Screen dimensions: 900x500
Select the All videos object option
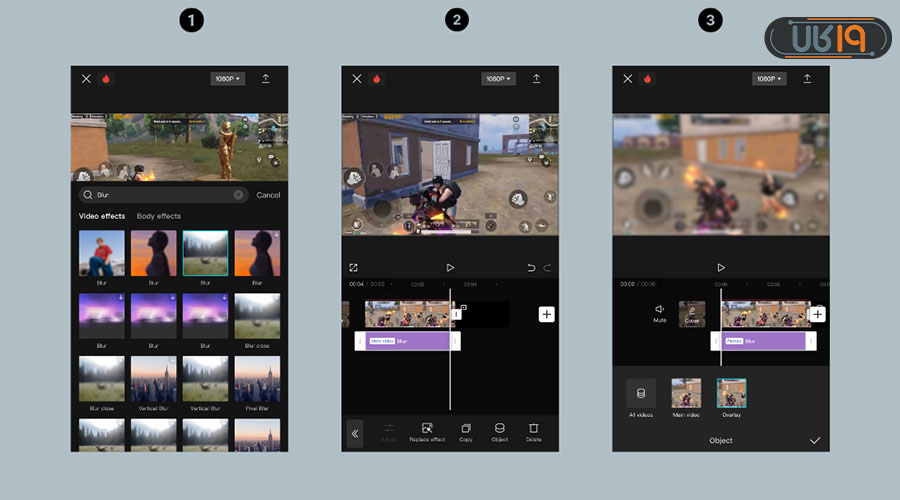(x=641, y=394)
